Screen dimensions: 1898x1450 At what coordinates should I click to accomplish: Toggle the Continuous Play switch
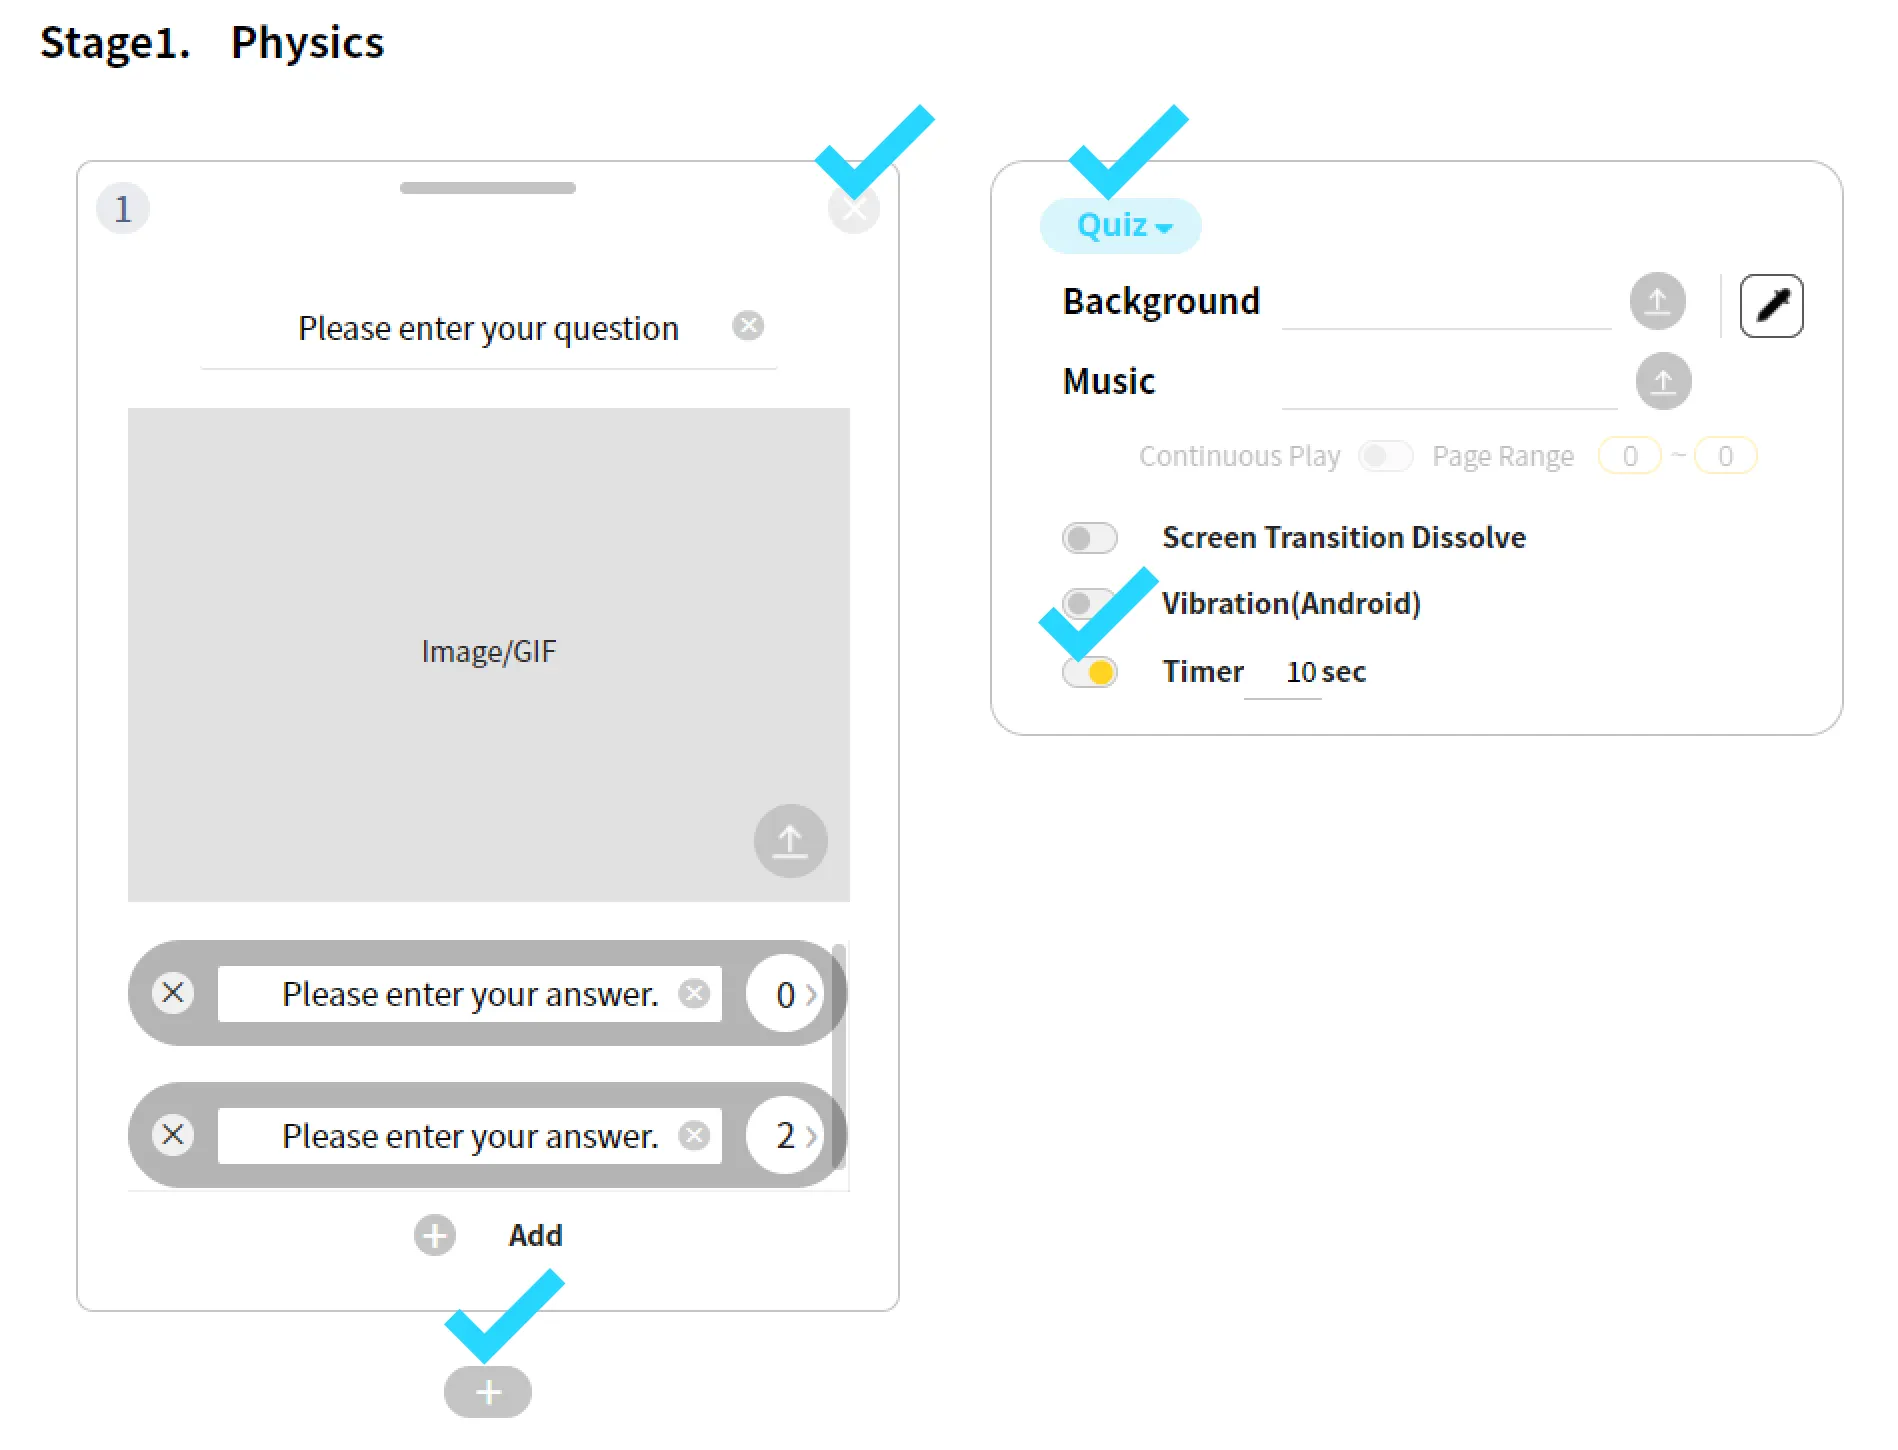point(1385,456)
